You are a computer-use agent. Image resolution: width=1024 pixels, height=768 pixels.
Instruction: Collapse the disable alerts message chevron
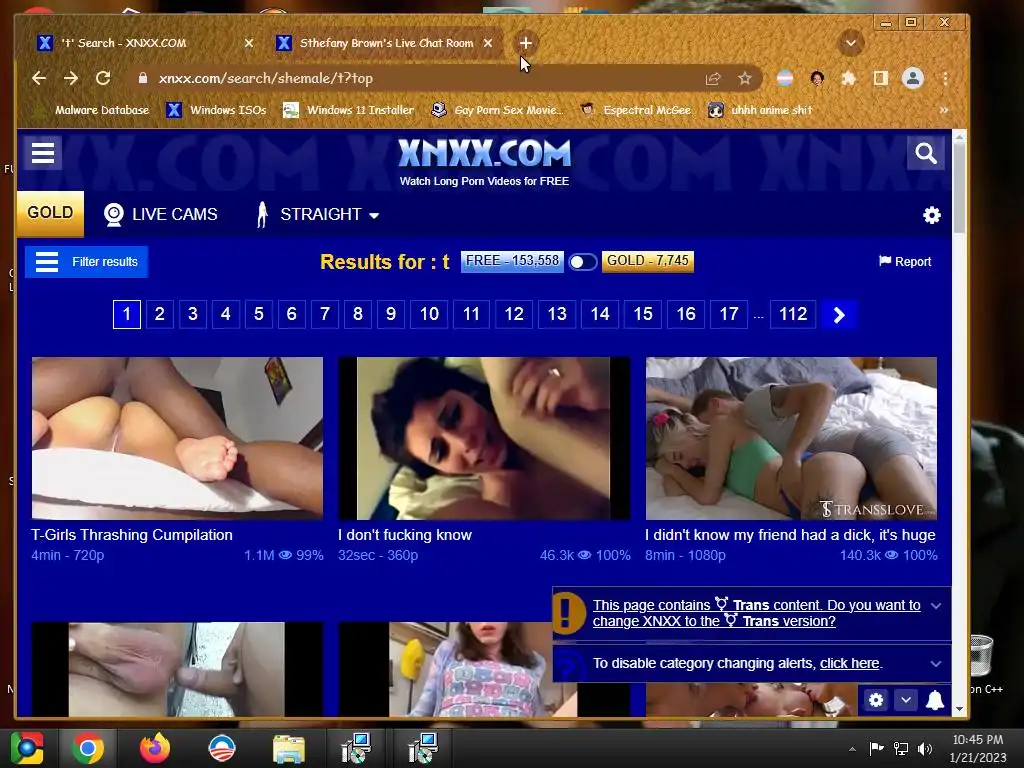[x=936, y=664]
